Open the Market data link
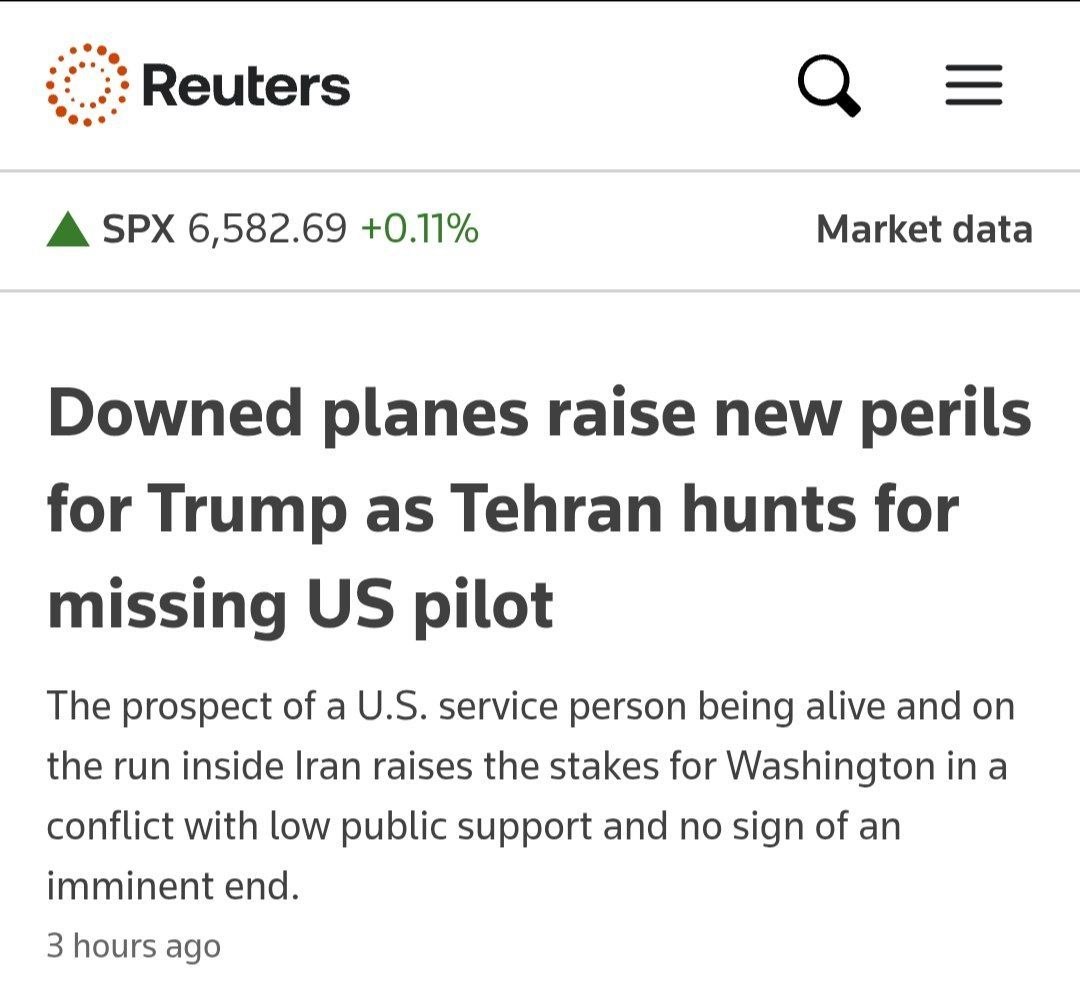This screenshot has height=1005, width=1080. 924,230
